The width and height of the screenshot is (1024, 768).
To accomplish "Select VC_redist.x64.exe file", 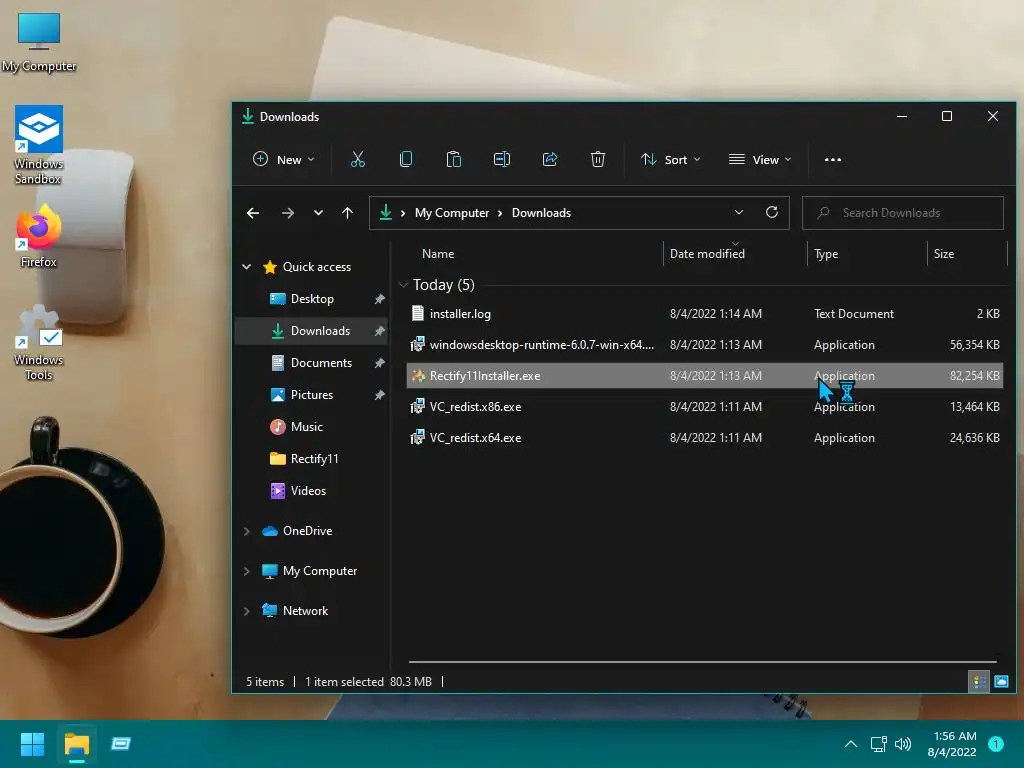I will pos(705,438).
